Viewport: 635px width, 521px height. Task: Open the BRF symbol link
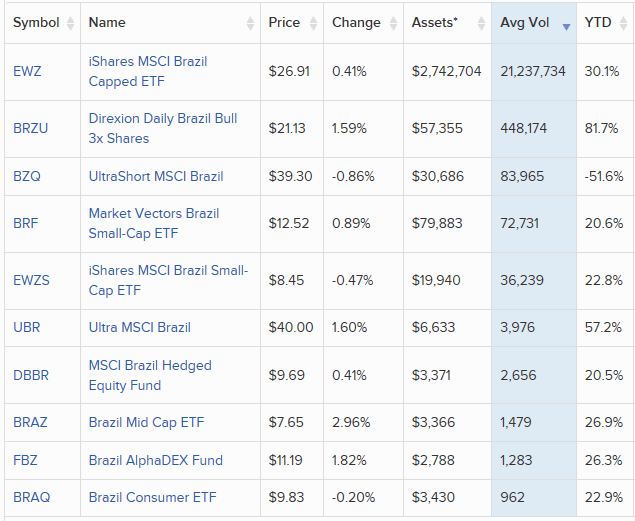point(26,223)
